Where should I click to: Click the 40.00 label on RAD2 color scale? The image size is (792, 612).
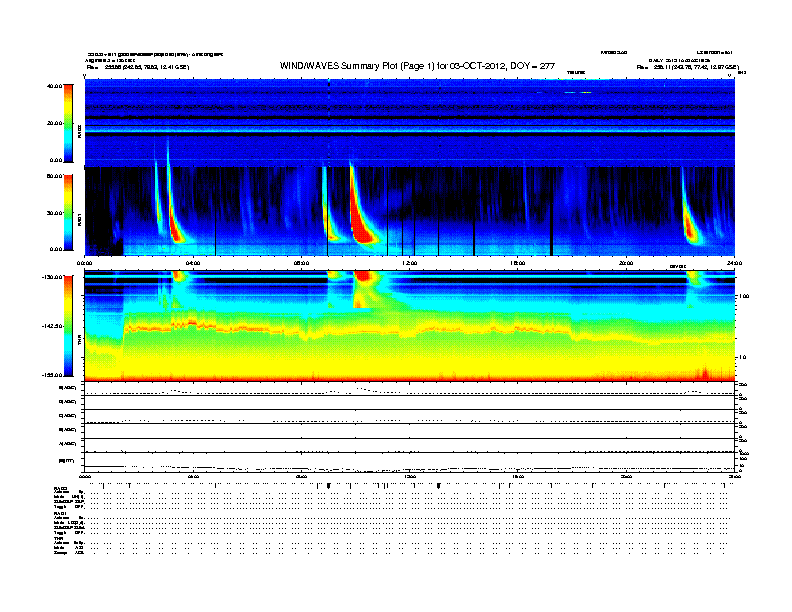pyautogui.click(x=55, y=86)
